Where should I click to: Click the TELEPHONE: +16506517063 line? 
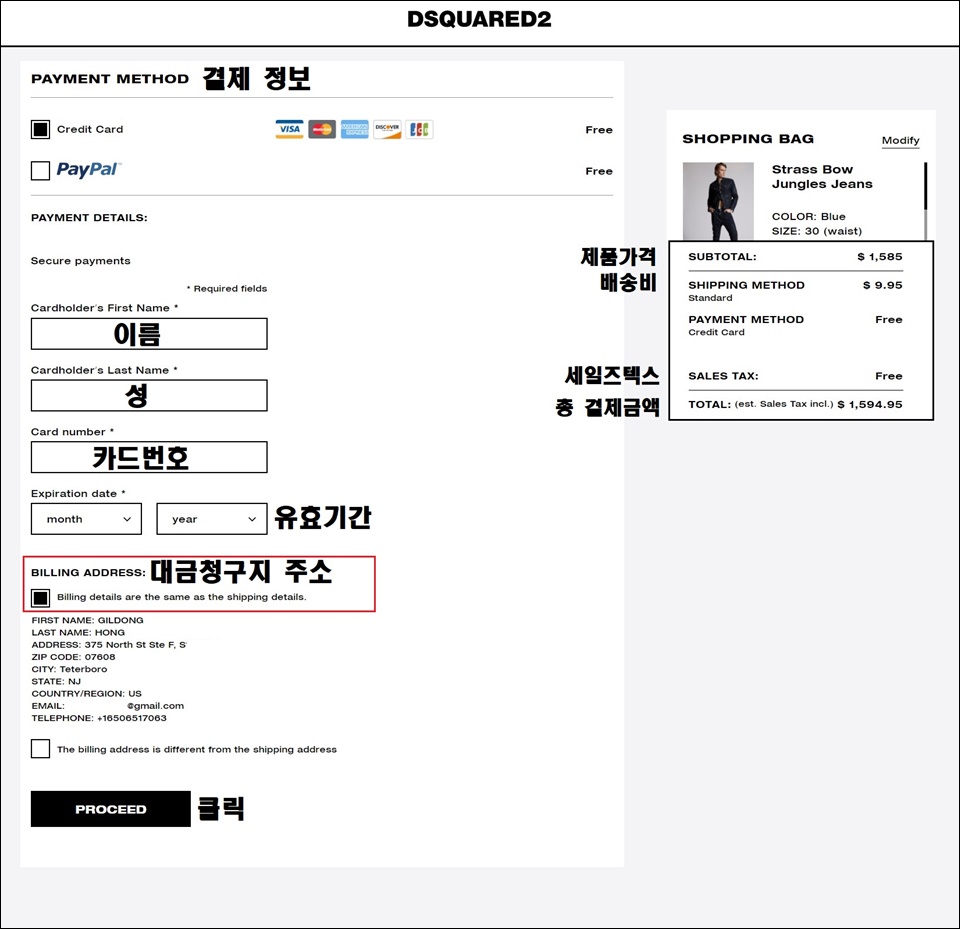99,718
